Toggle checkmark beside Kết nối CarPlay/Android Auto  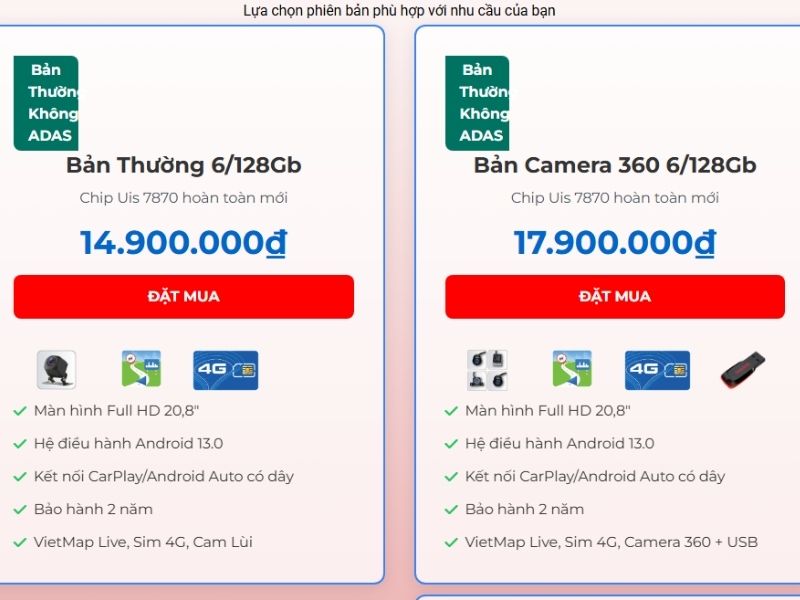20,476
